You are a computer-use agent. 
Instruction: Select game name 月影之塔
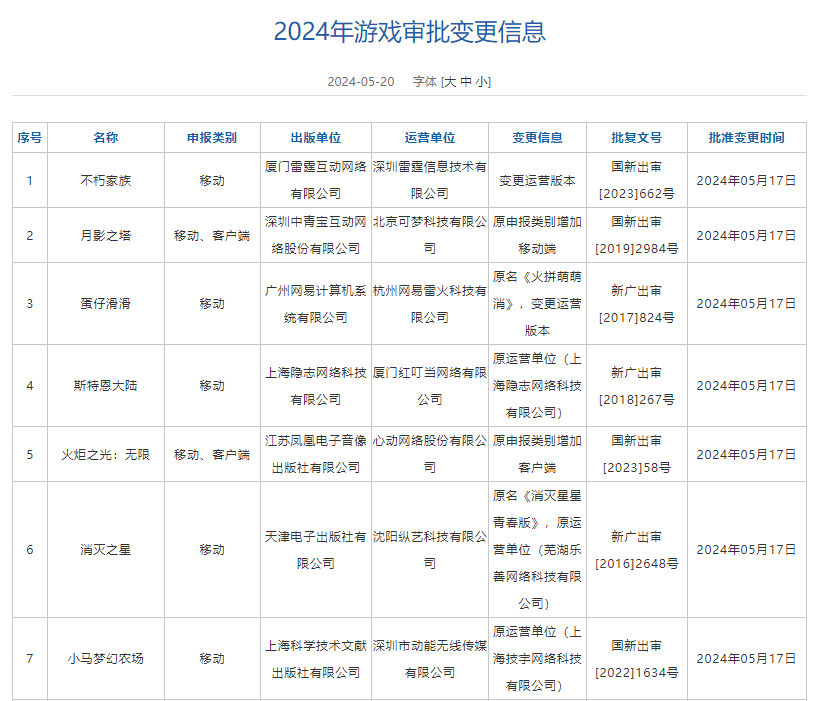[x=106, y=235]
